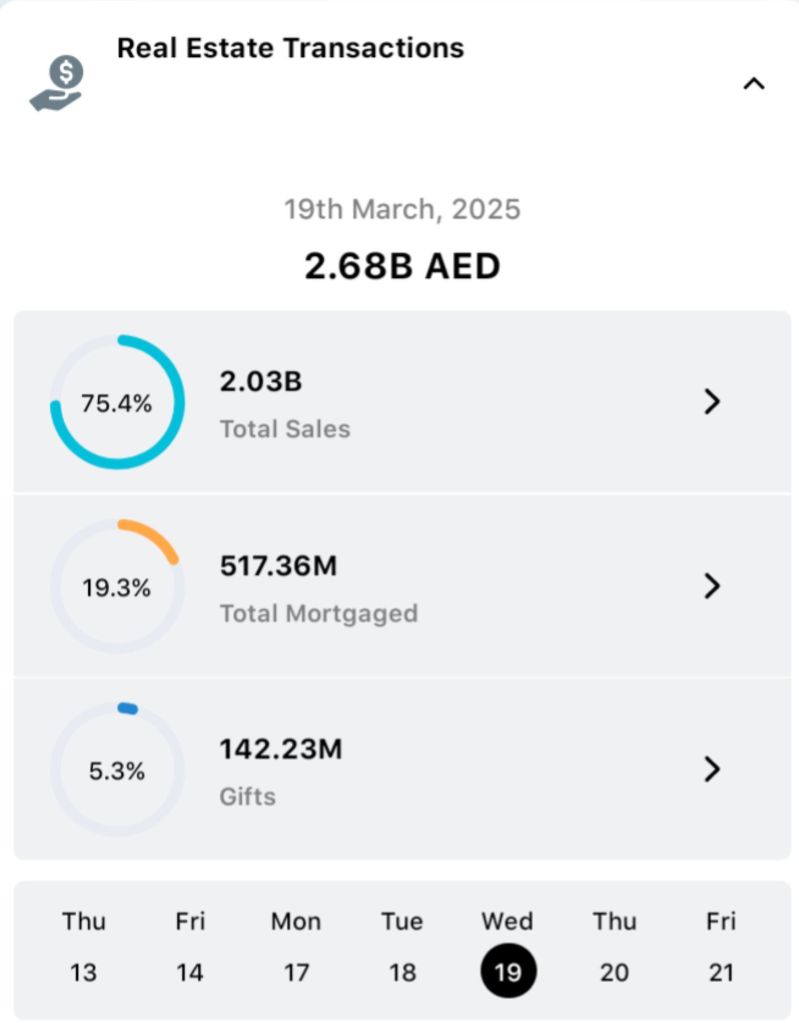Image resolution: width=799 pixels, height=1023 pixels.
Task: Click the hand-with-dollar-coin icon
Action: click(x=57, y=84)
